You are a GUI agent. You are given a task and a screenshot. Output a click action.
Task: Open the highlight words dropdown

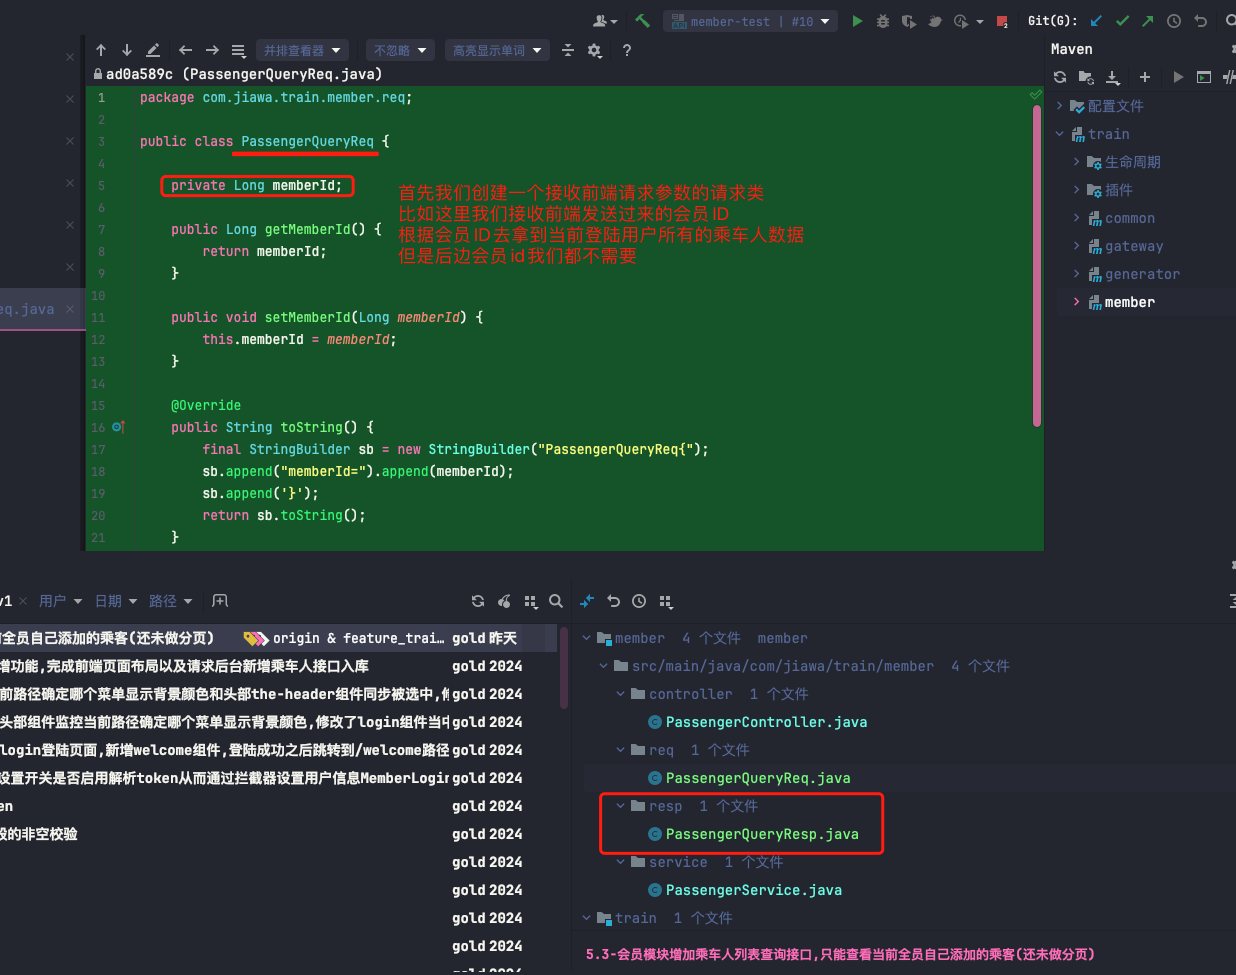click(496, 50)
